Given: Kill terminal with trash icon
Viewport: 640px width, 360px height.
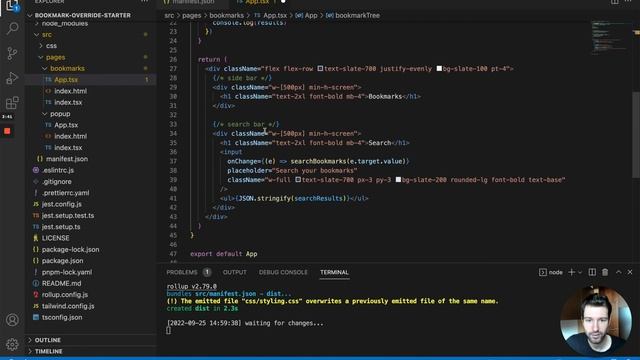Looking at the screenshot, I should click(x=605, y=272).
